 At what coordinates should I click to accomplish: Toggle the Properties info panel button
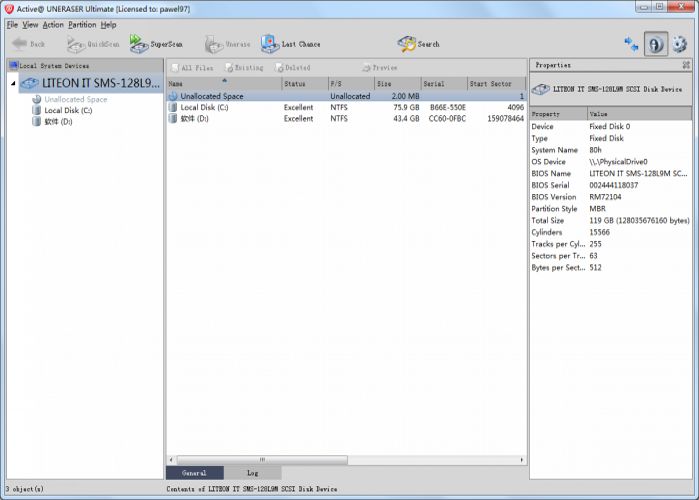click(x=655, y=44)
